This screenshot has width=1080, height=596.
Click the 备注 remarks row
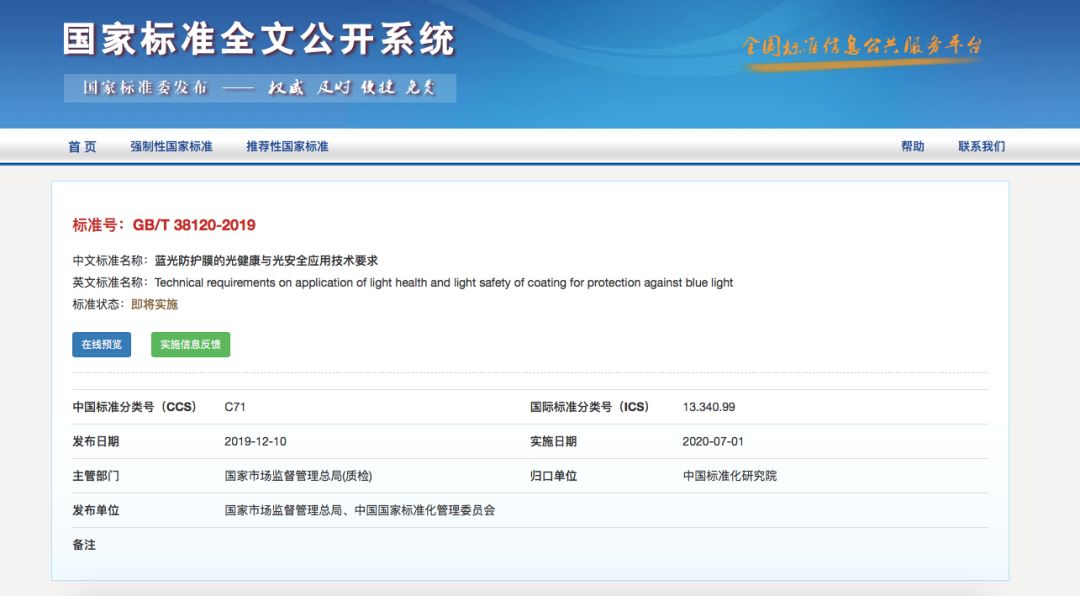point(530,545)
